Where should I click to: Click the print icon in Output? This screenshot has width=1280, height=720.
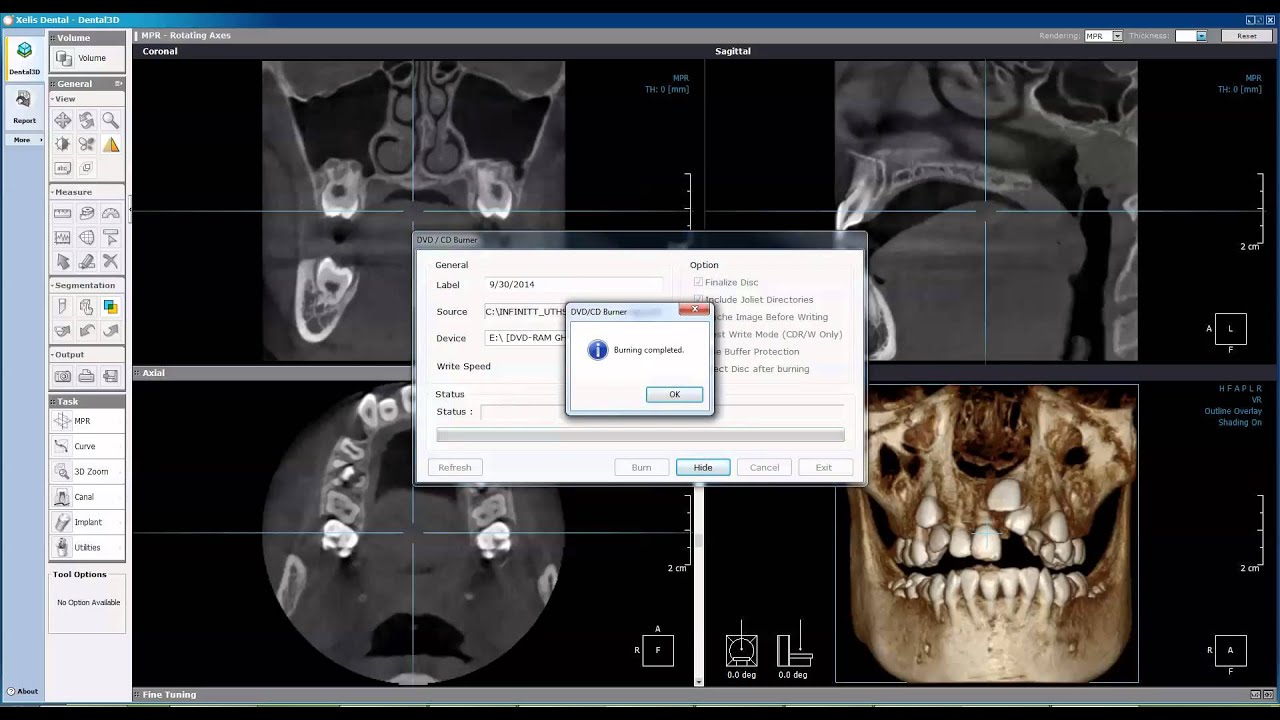tap(87, 376)
